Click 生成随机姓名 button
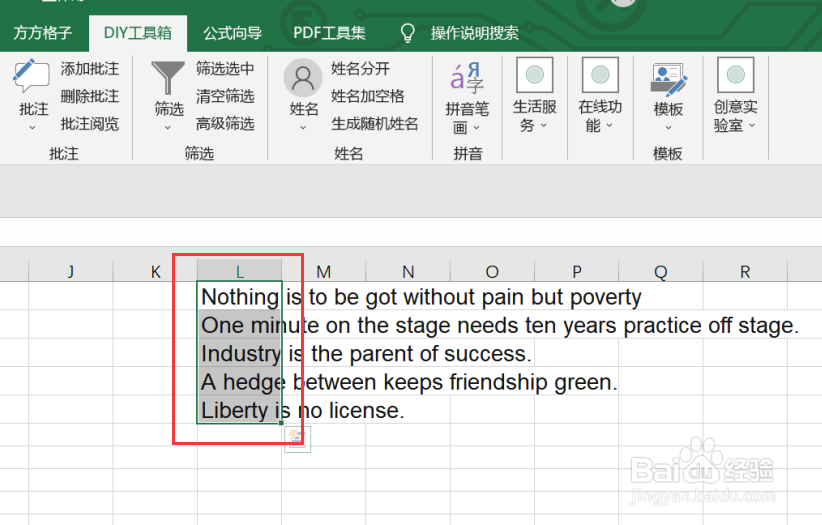Viewport: 822px width, 525px height. 374,124
